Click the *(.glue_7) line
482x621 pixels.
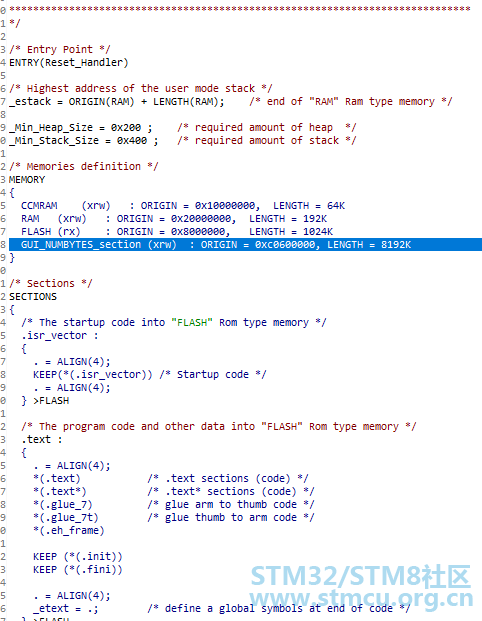[173, 505]
